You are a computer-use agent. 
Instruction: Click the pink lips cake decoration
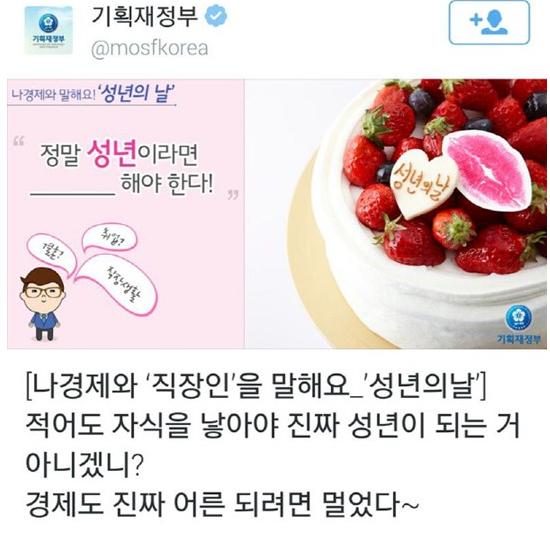[487, 171]
